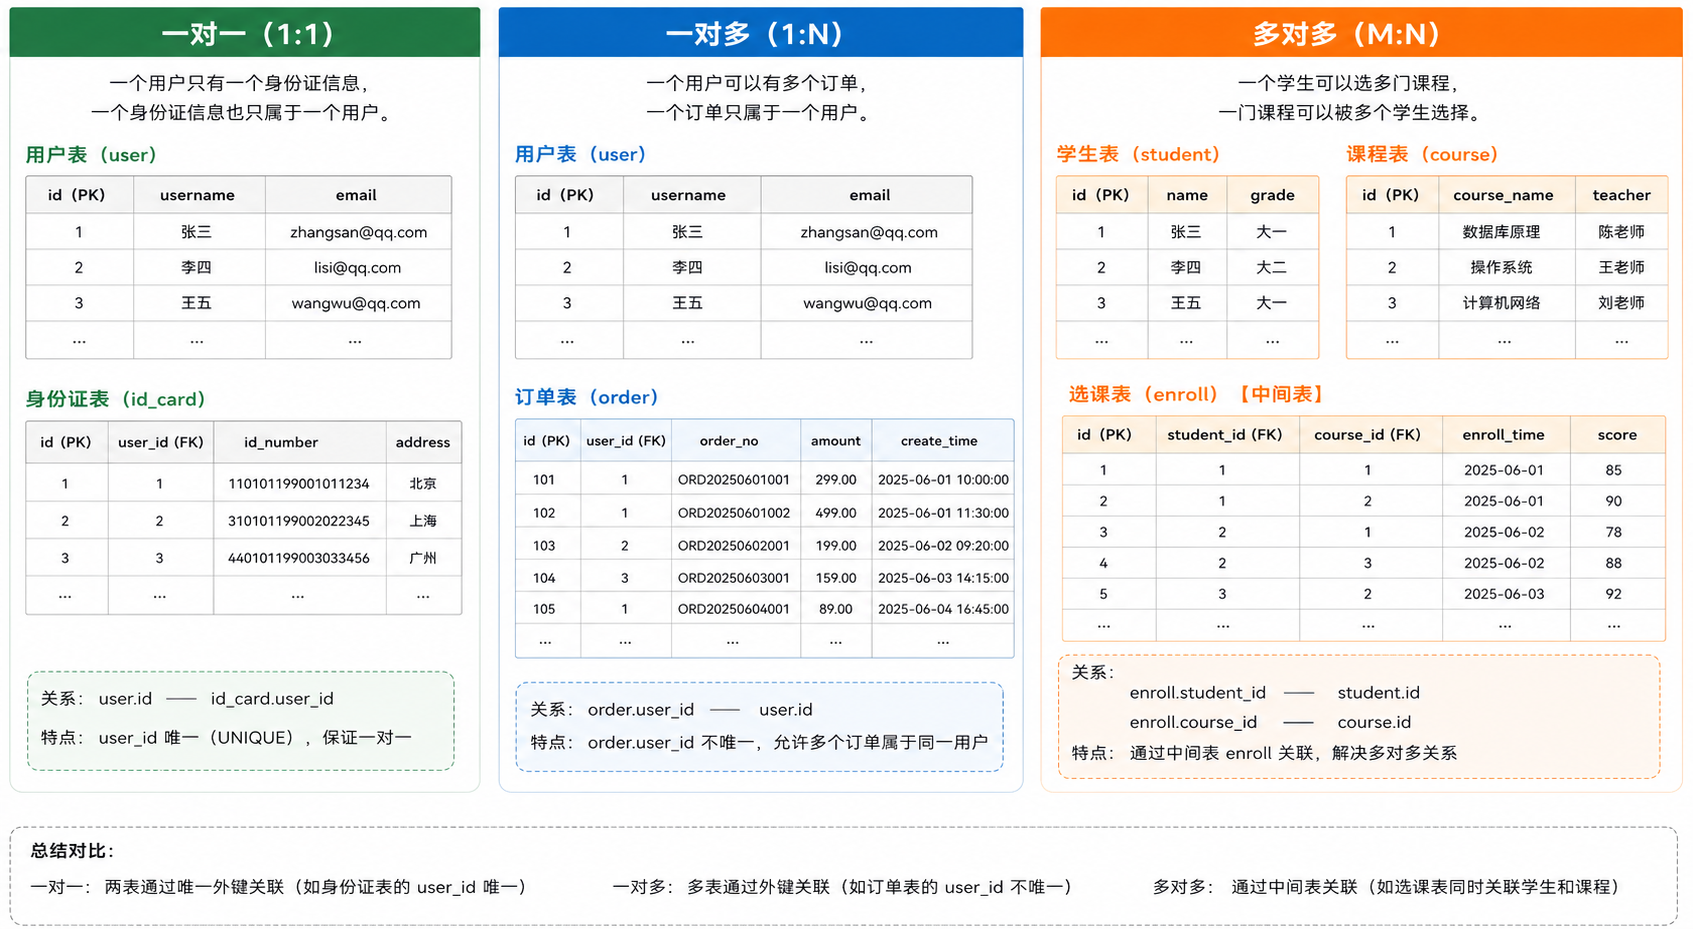Click the course_name cell 数据库原理
1693x929 pixels.
point(1501,232)
